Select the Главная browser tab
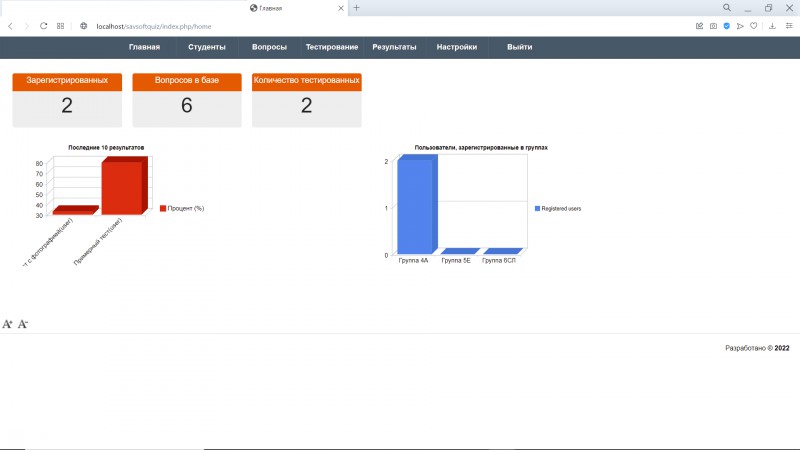The image size is (800, 450). click(296, 8)
